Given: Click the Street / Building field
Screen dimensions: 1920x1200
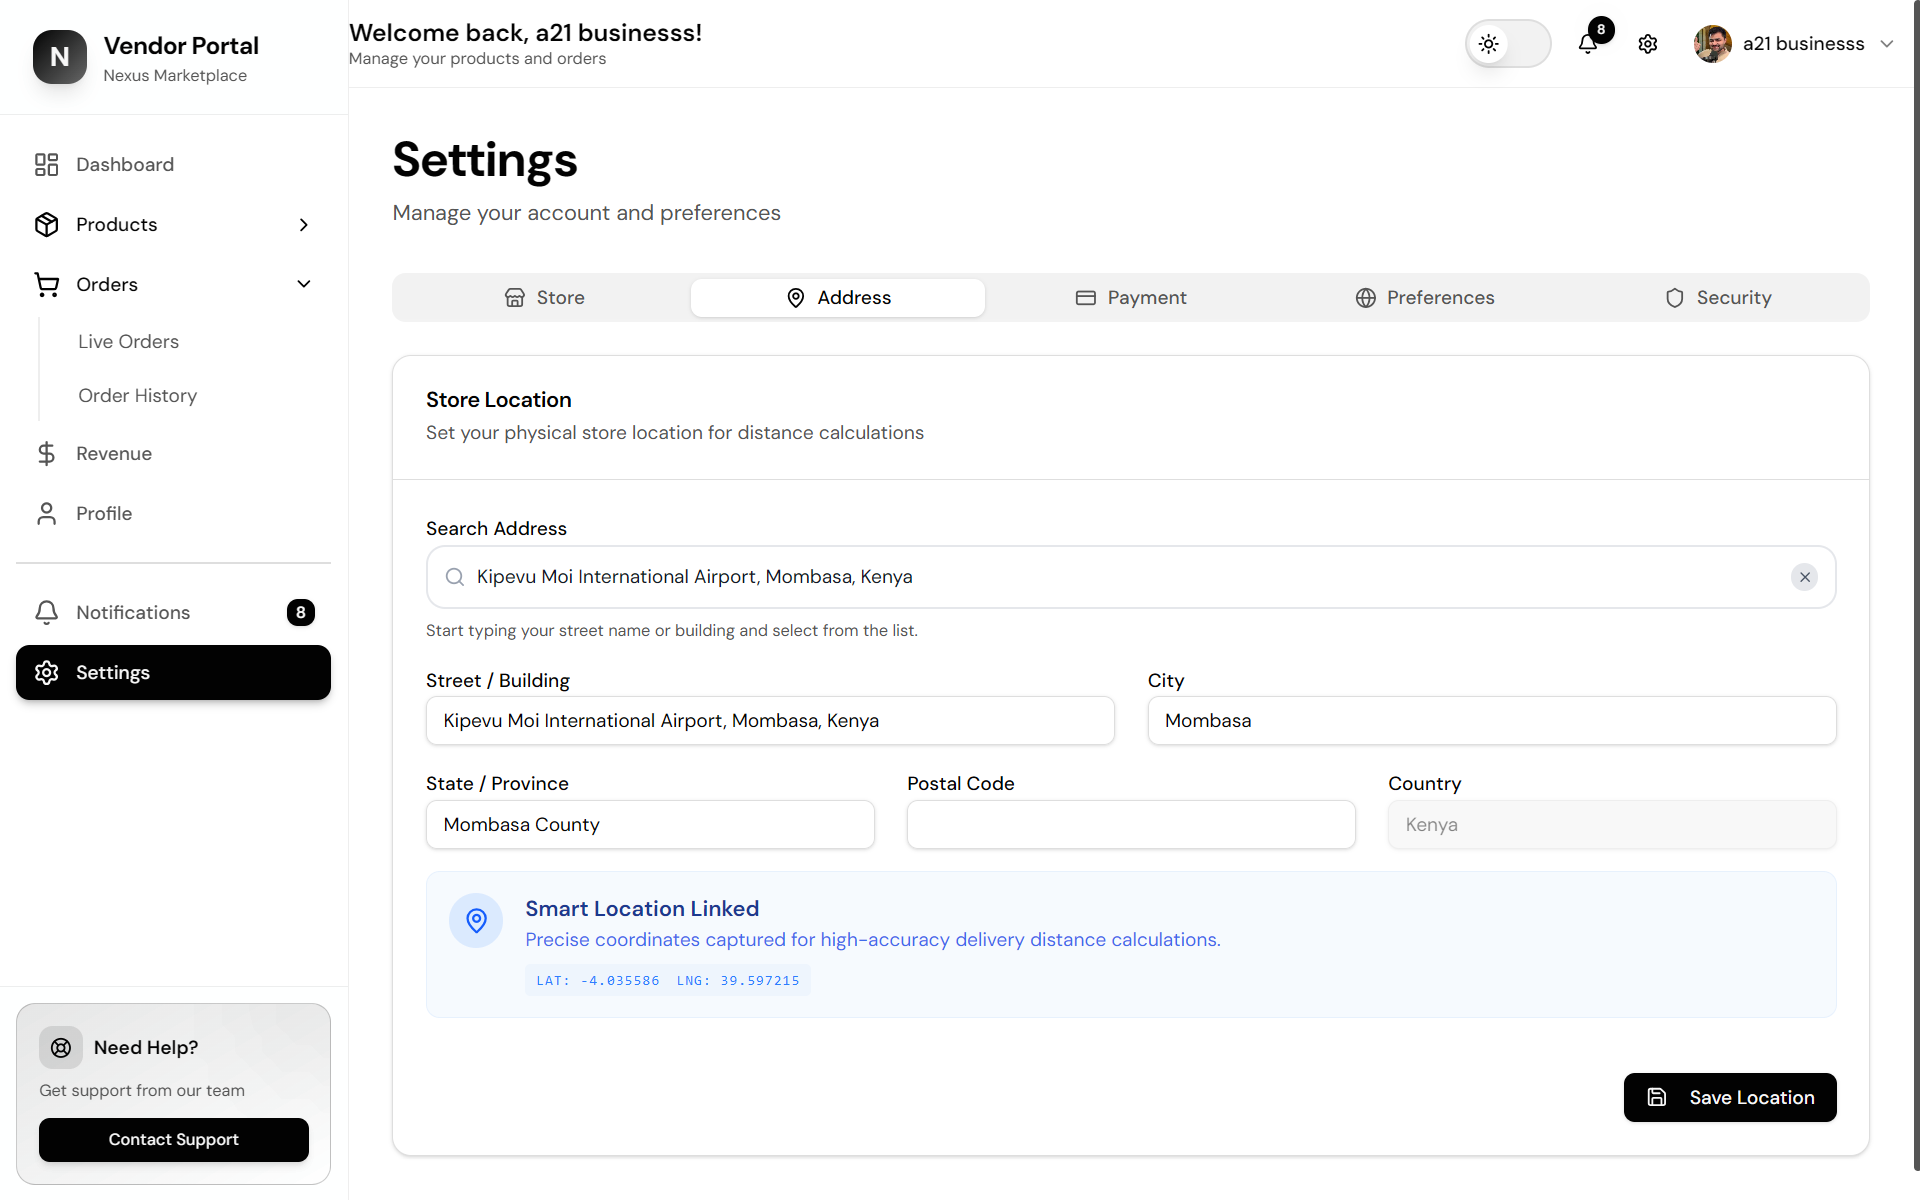Looking at the screenshot, I should 770,721.
